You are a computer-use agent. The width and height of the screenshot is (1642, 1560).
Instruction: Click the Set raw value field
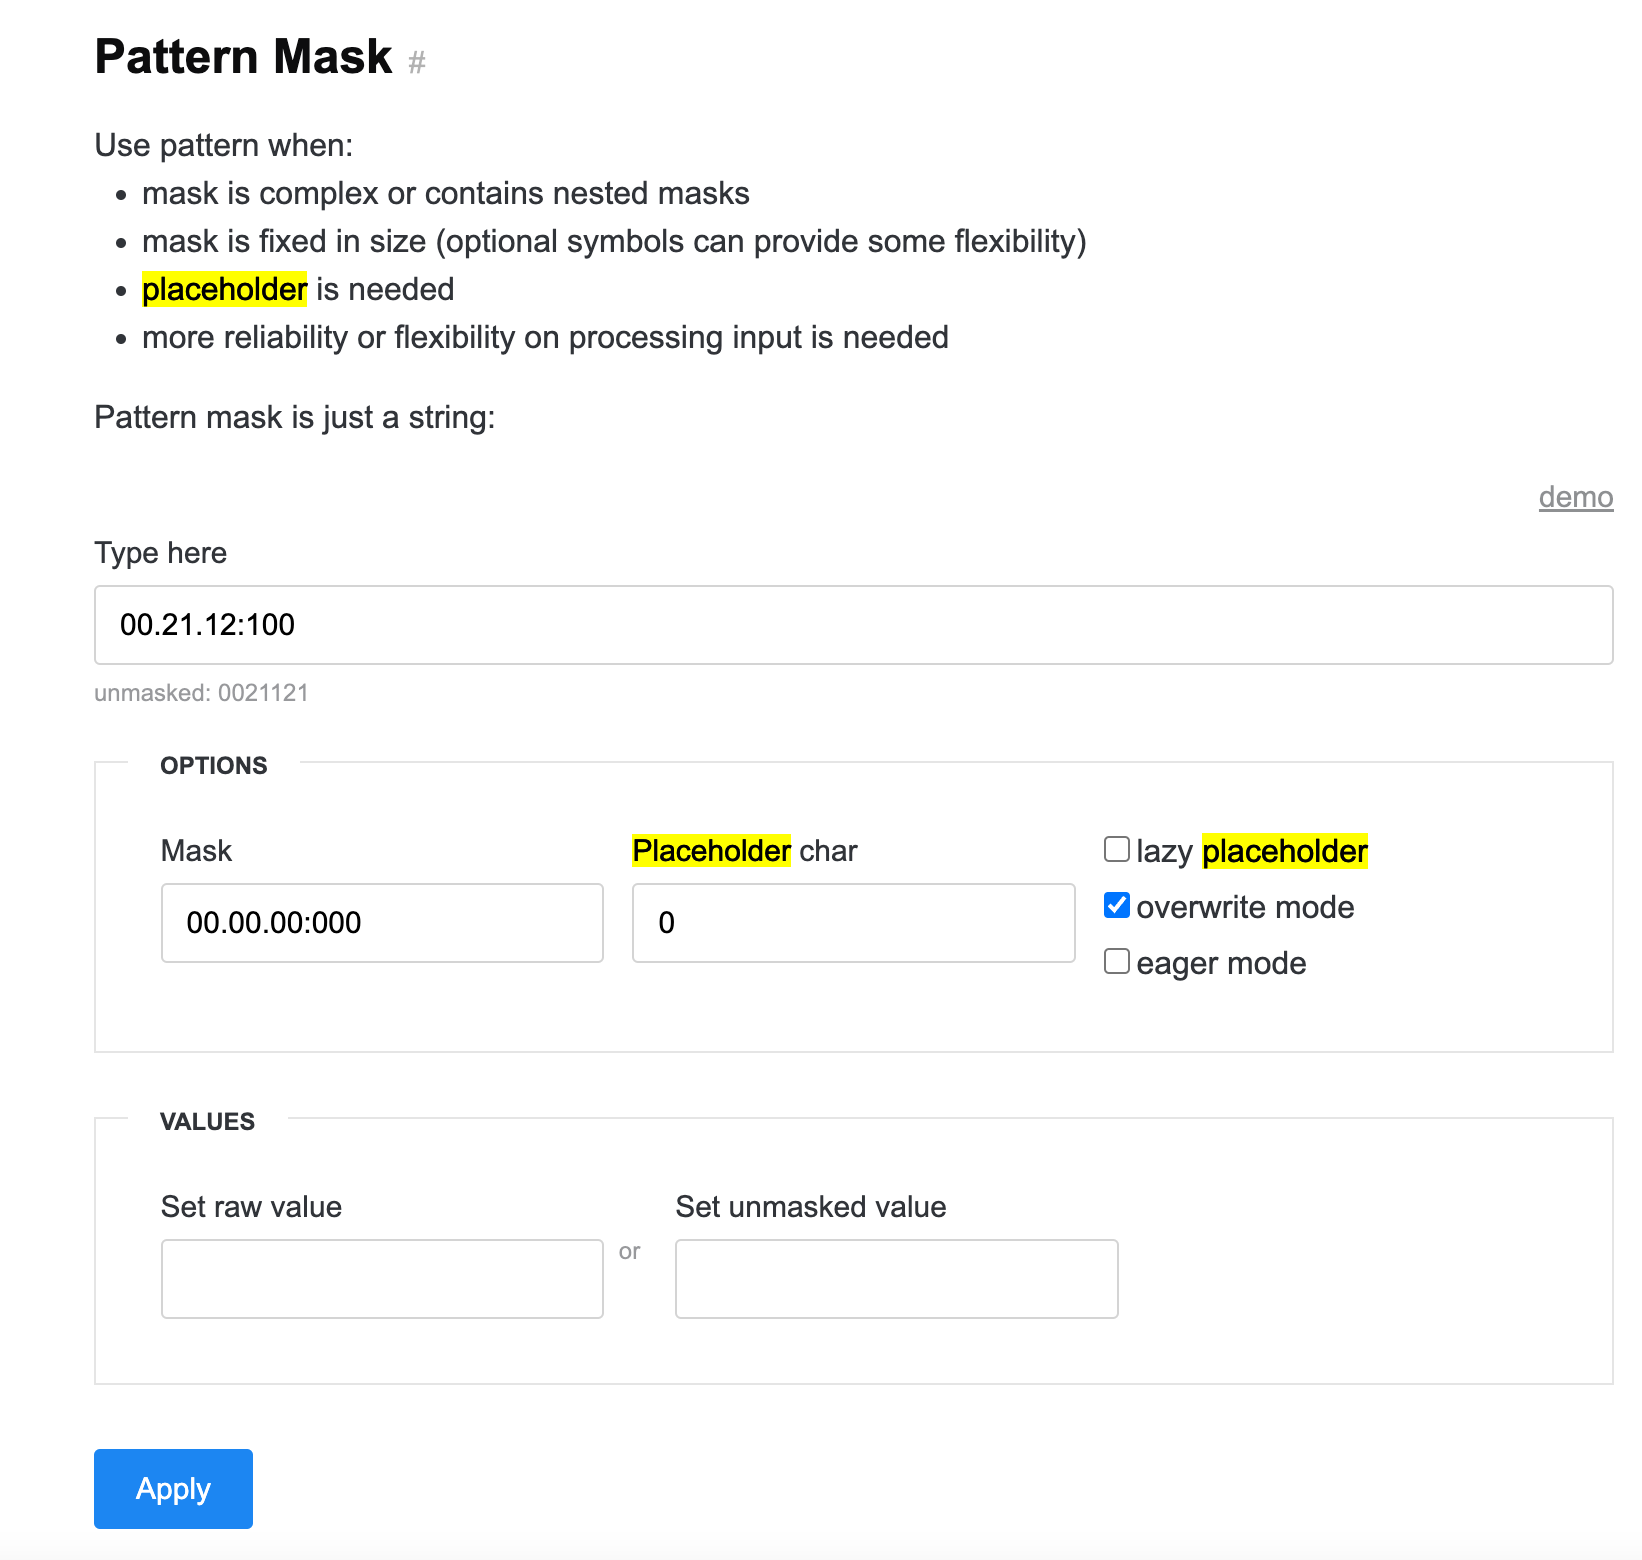click(x=381, y=1278)
